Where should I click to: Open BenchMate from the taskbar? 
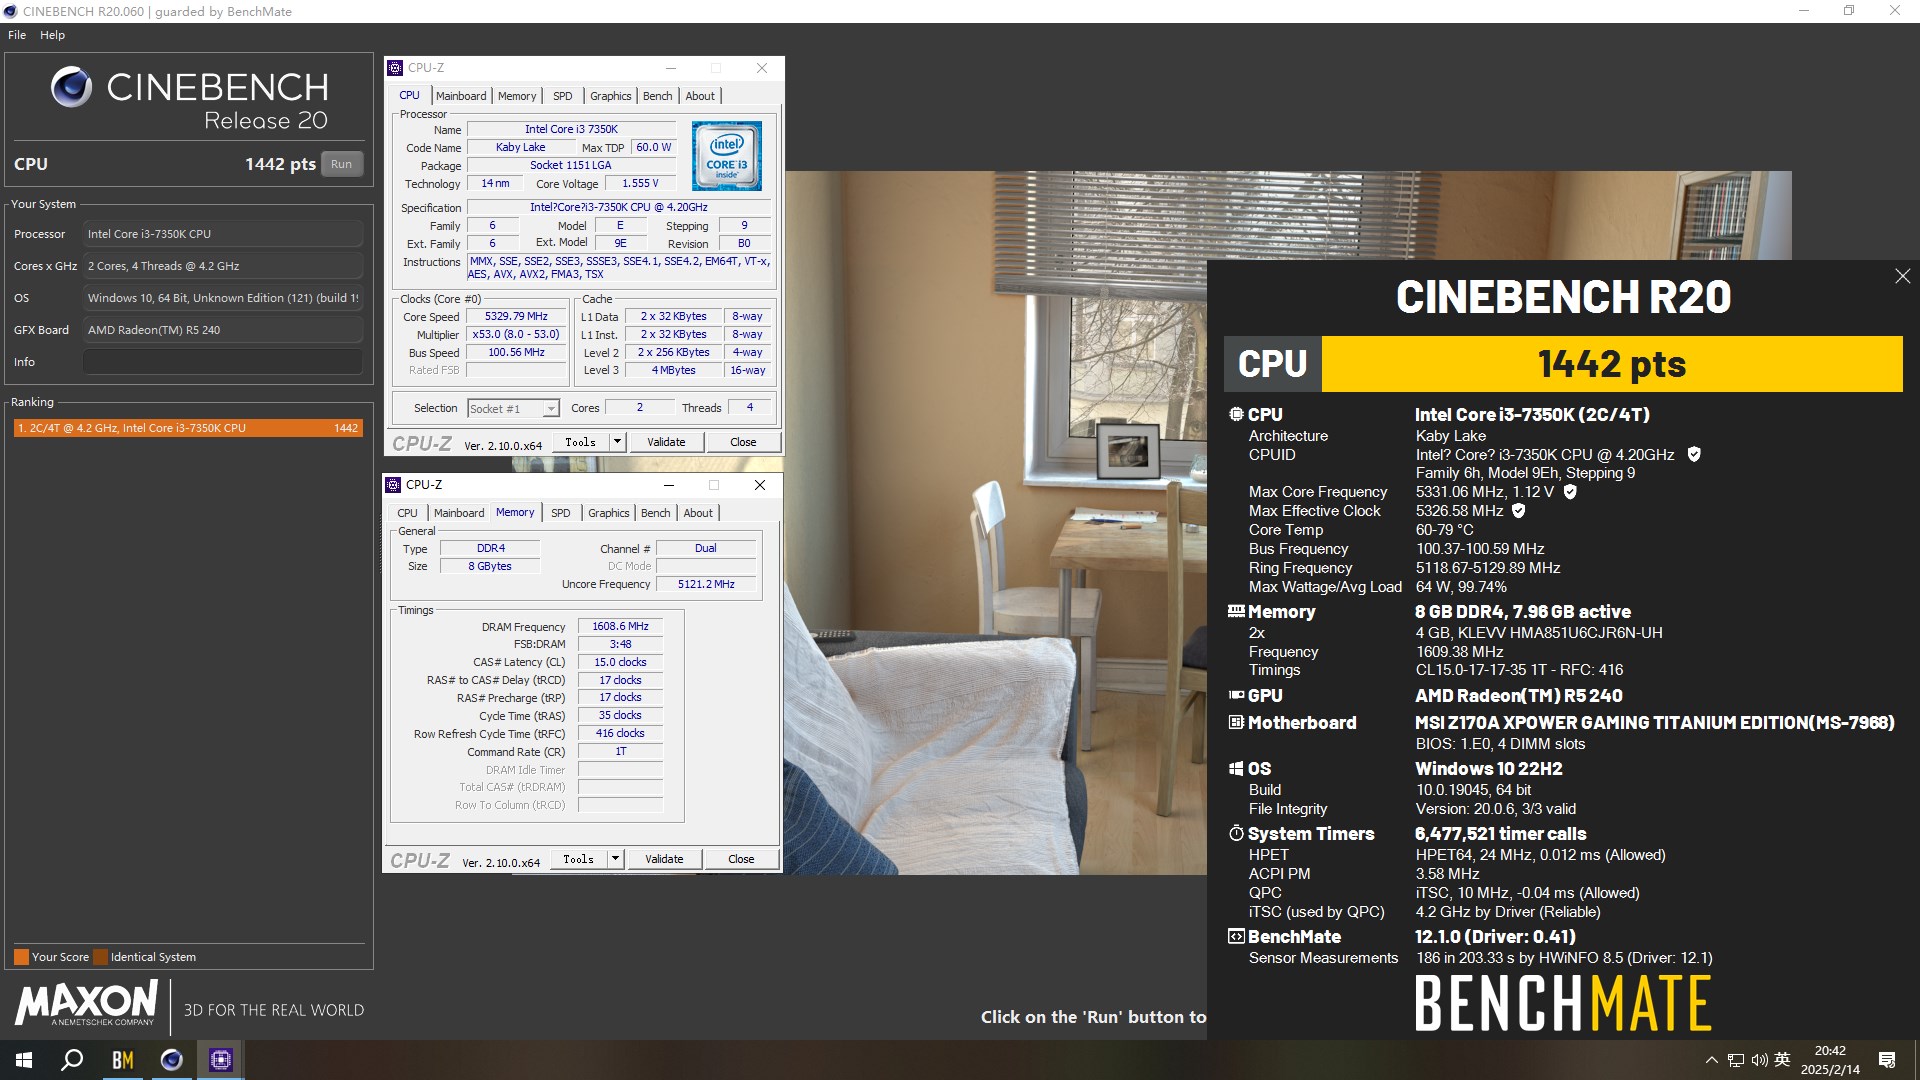122,1060
